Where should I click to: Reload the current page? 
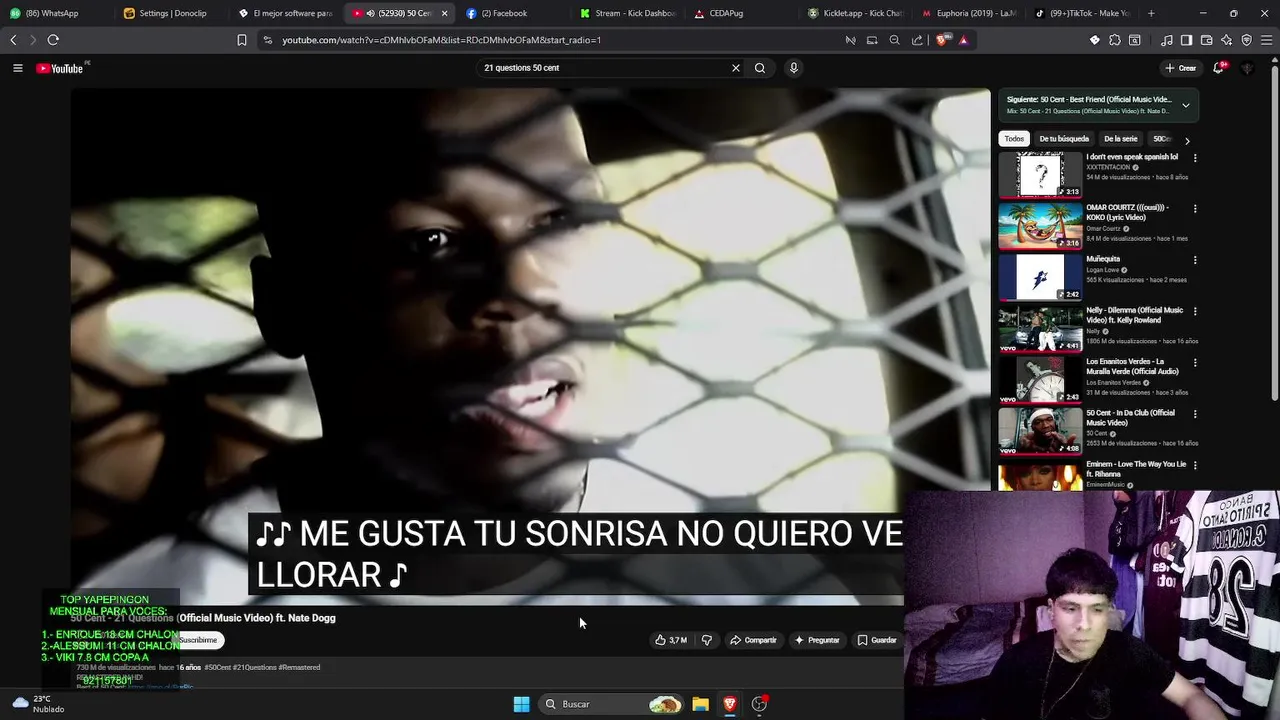(x=53, y=40)
